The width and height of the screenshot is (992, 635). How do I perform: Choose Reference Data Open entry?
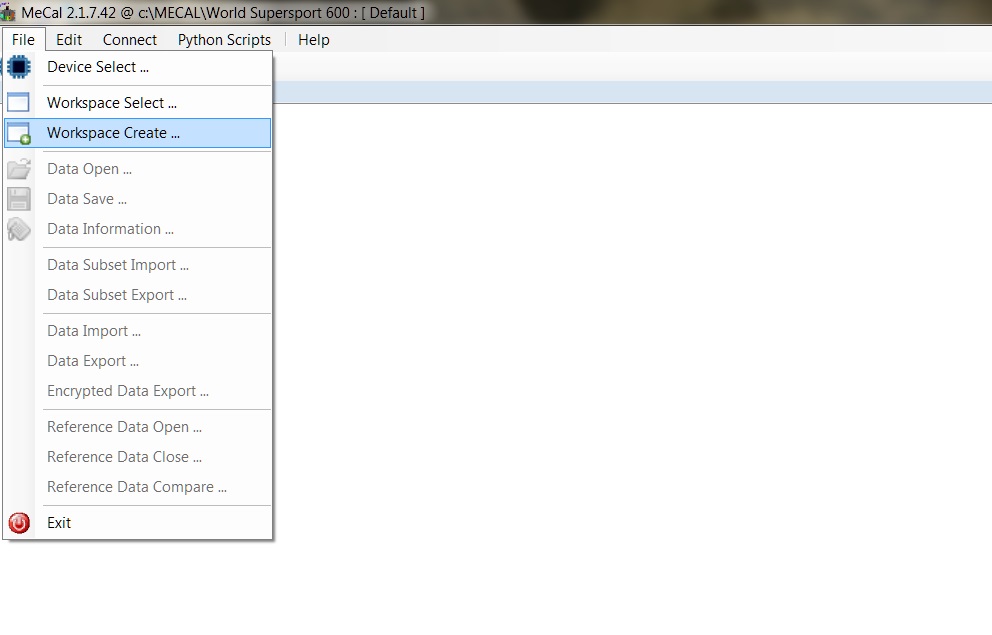point(138,428)
